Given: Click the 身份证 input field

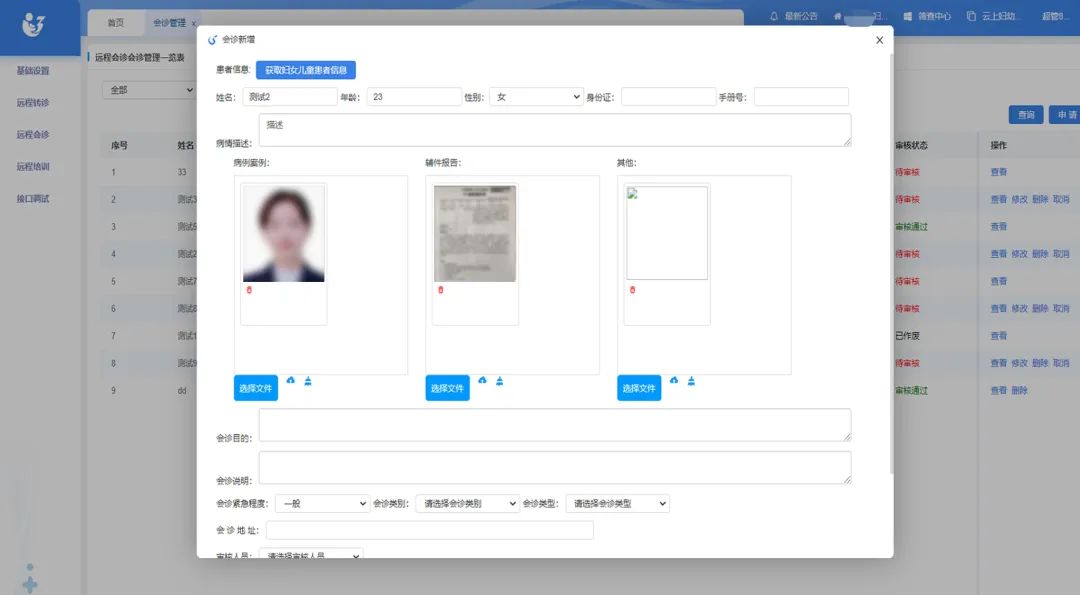Looking at the screenshot, I should (668, 97).
